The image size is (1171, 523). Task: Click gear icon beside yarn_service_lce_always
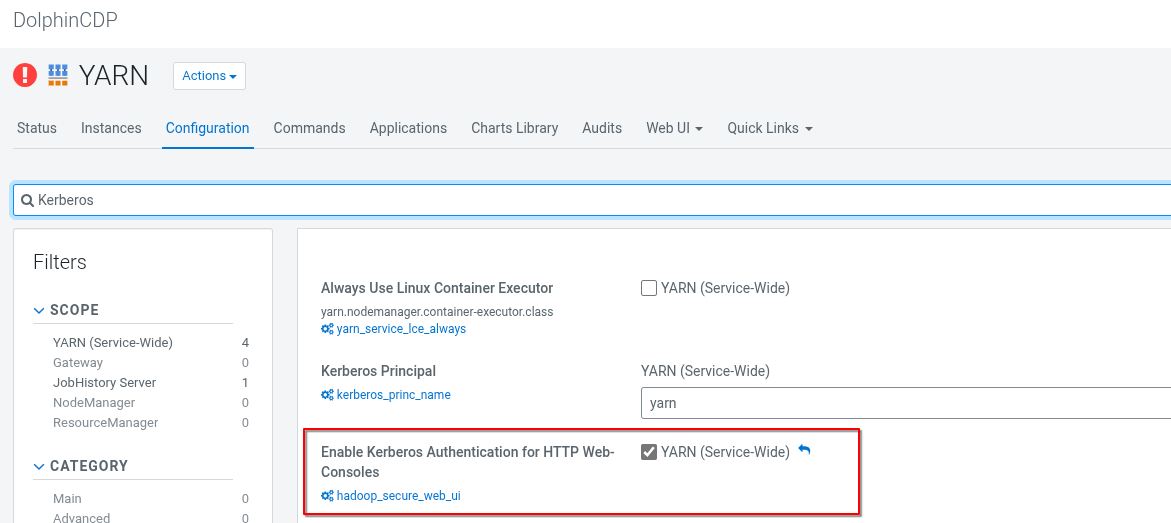coord(327,329)
